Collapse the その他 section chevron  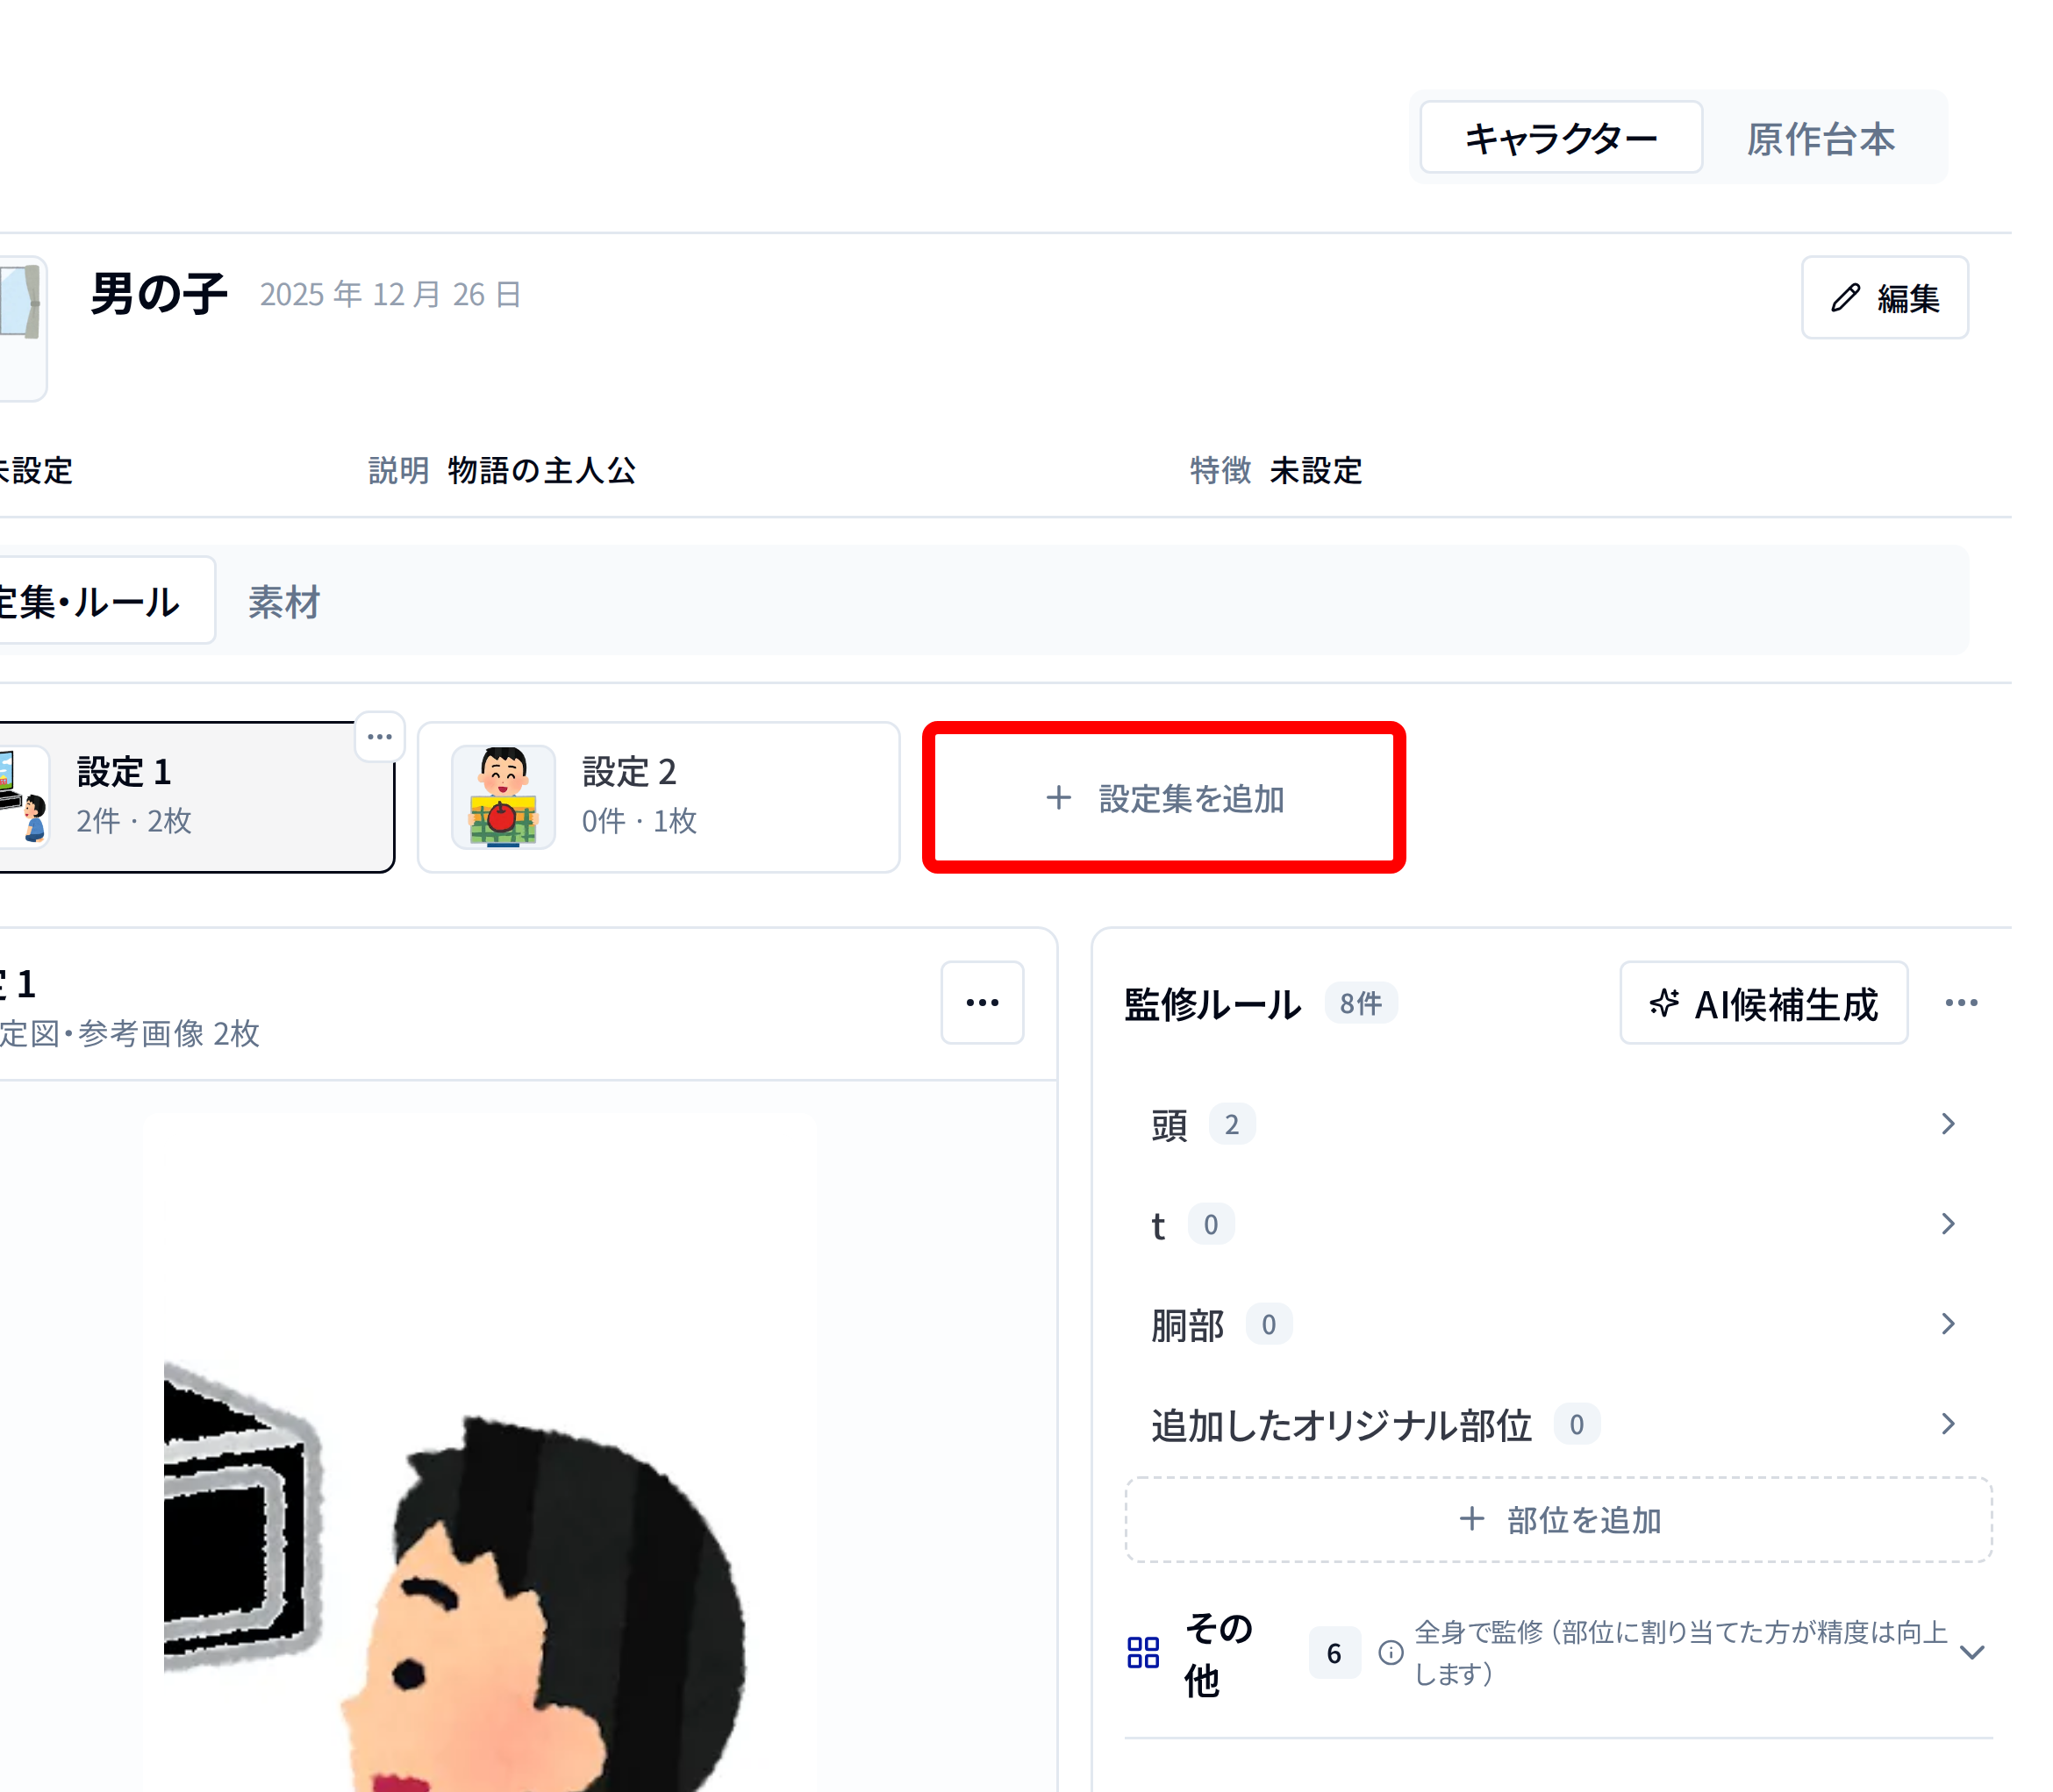tap(1971, 1653)
